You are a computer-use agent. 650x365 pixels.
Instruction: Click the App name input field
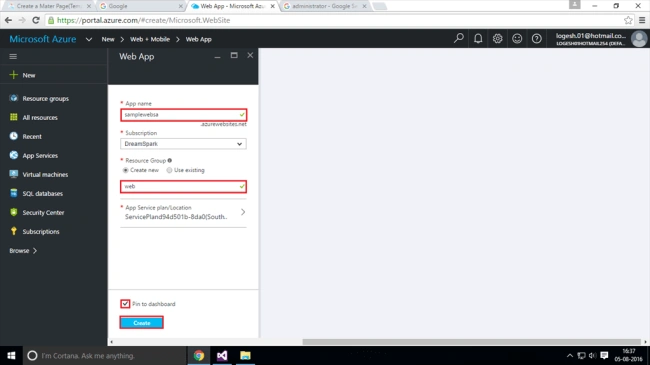(x=183, y=114)
